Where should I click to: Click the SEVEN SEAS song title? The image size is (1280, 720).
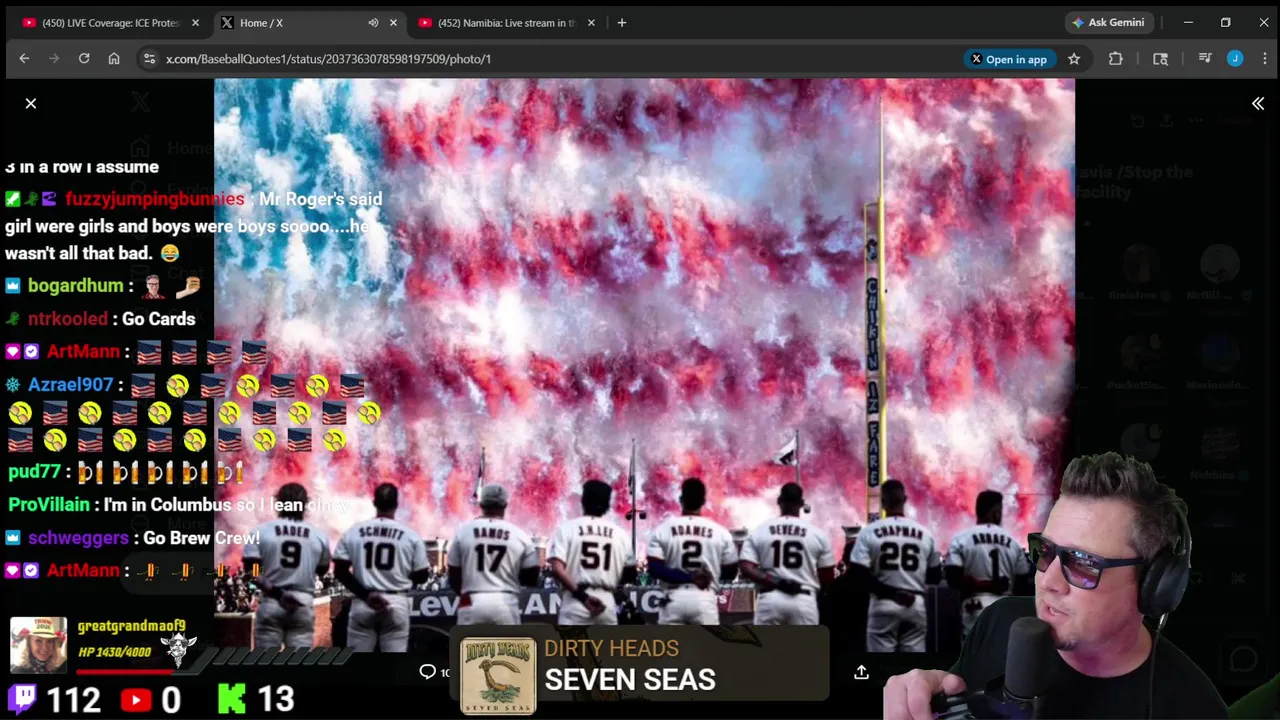pos(630,680)
